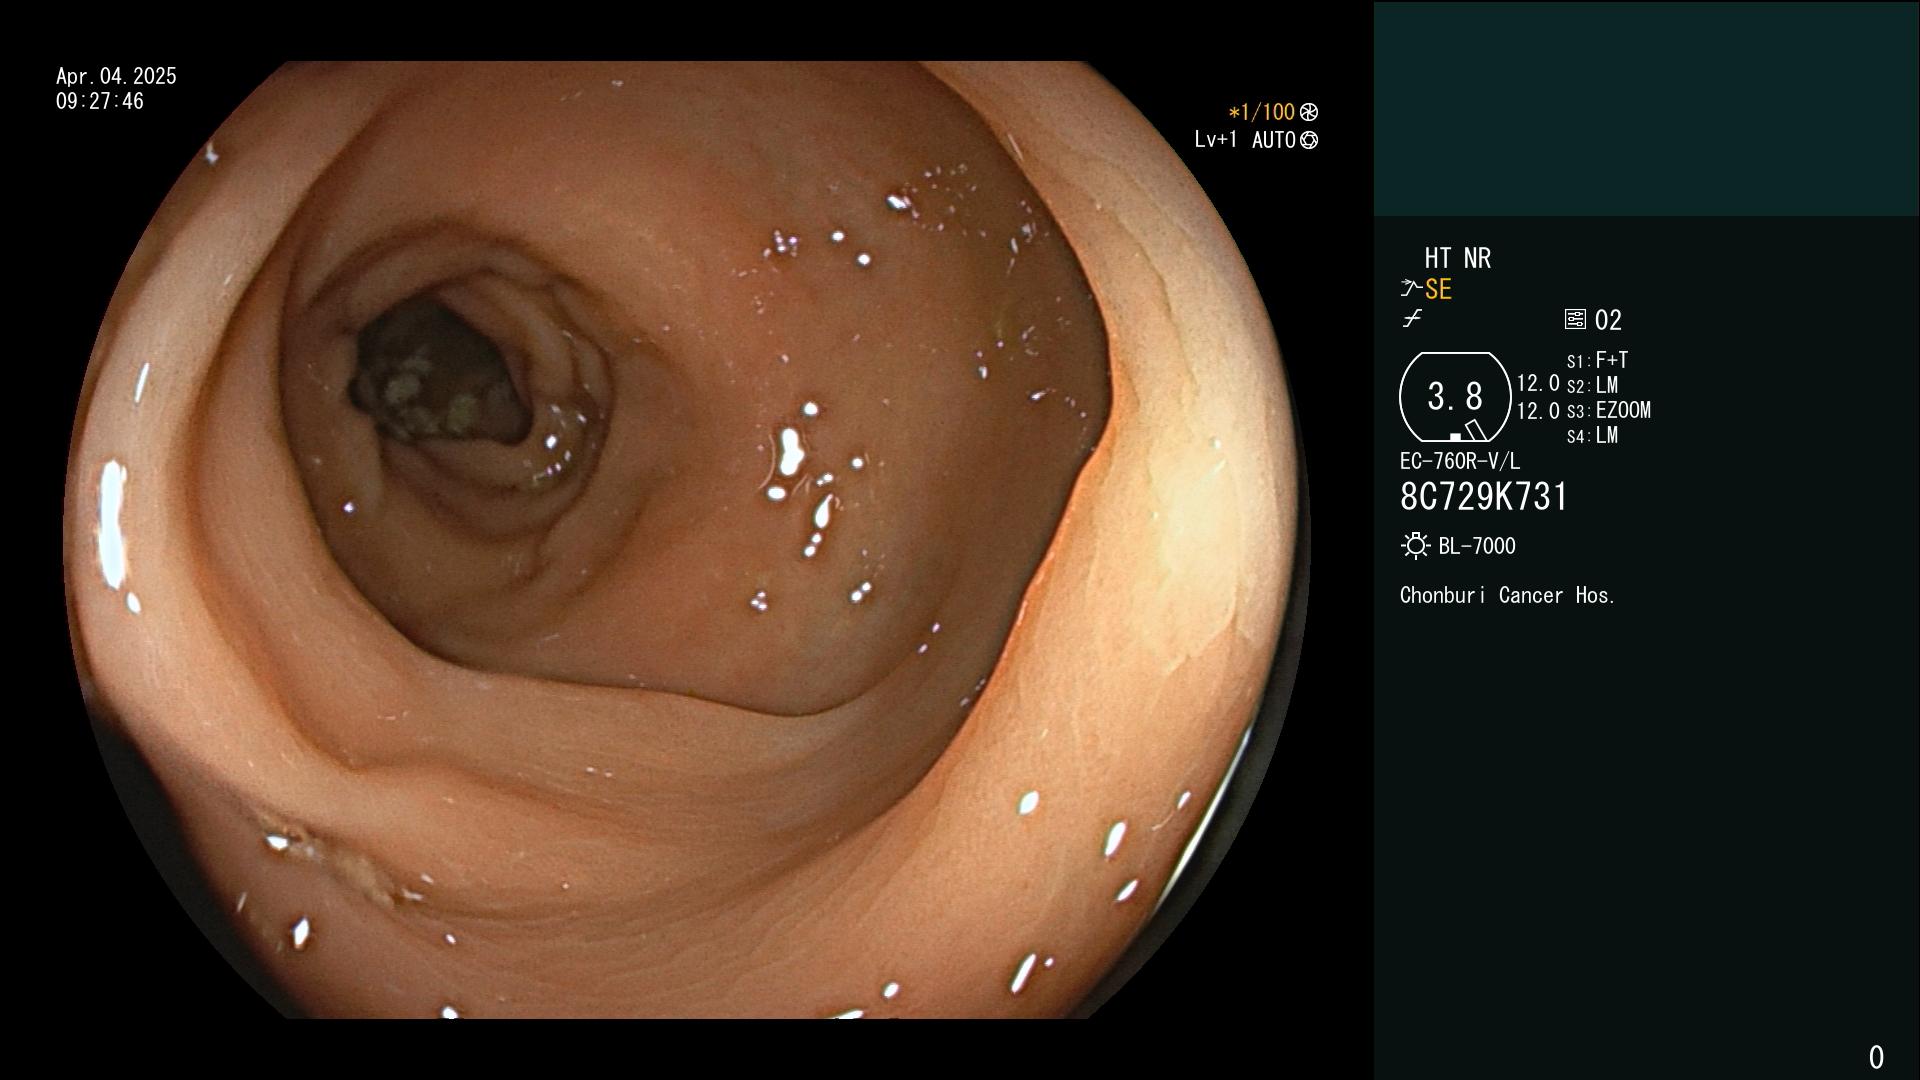Click the S2: LM switch assignment

coord(1593,385)
